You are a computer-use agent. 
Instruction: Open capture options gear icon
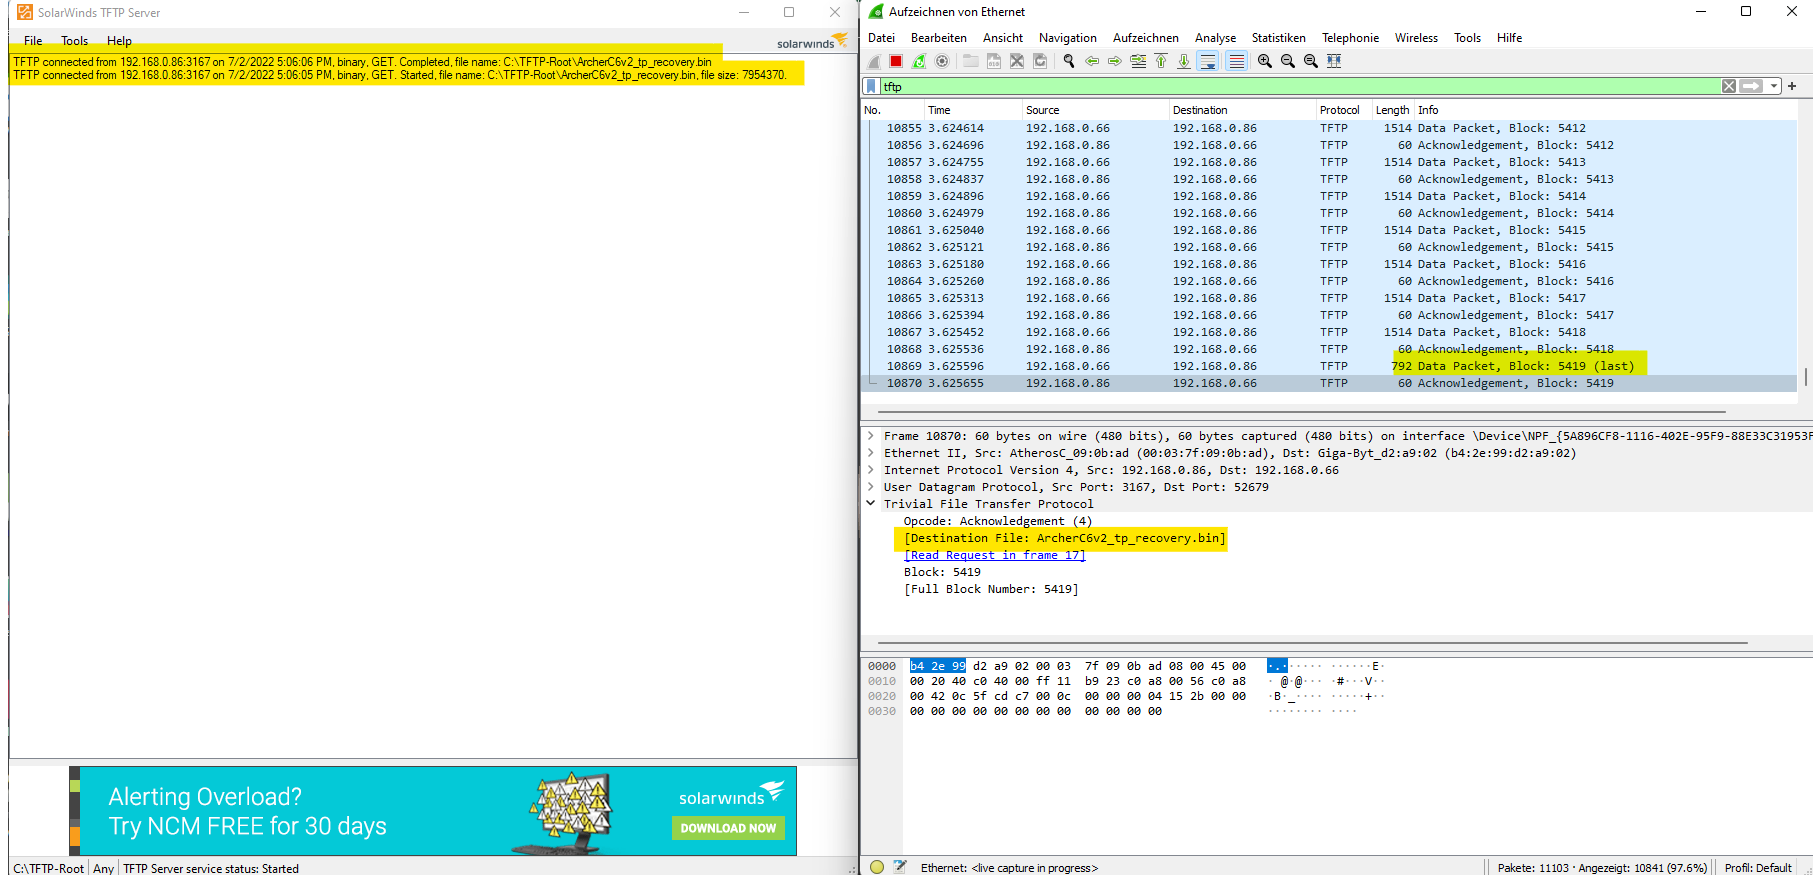[942, 61]
